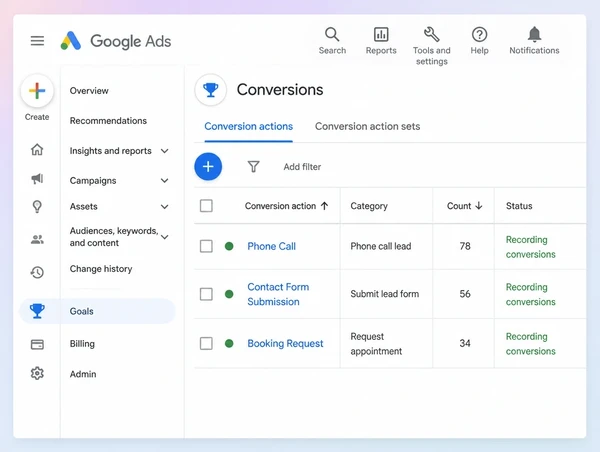The height and width of the screenshot is (452, 600).
Task: Open the people Audiences sidebar icon
Action: [x=37, y=240]
